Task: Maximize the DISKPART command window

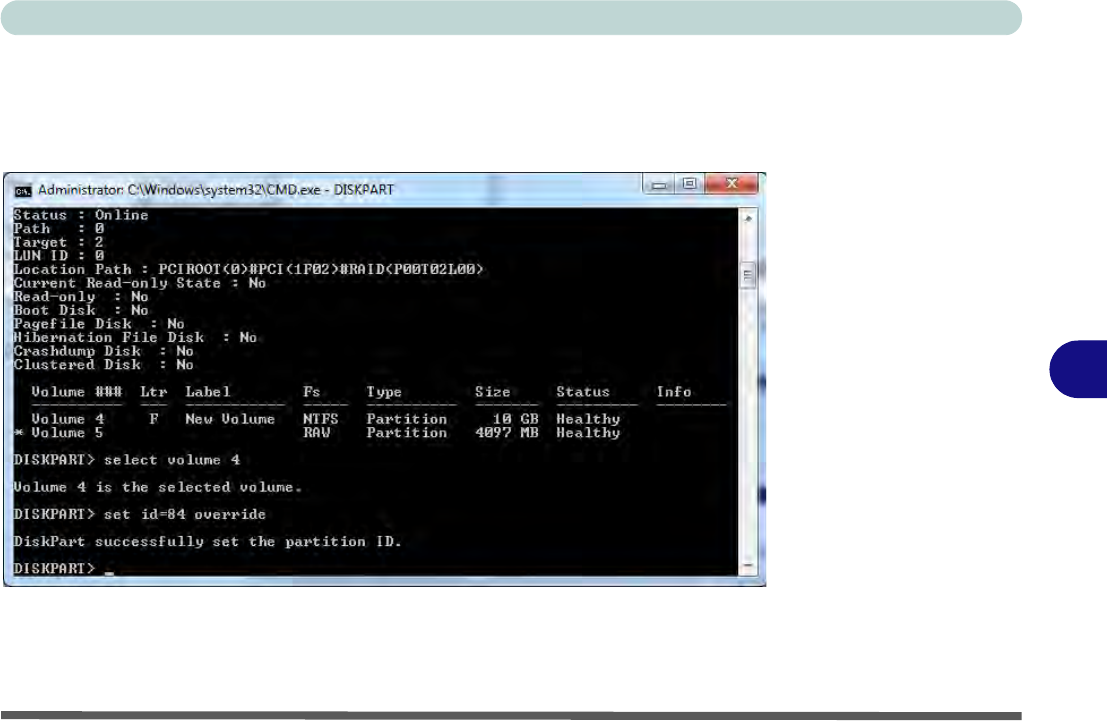Action: point(689,184)
